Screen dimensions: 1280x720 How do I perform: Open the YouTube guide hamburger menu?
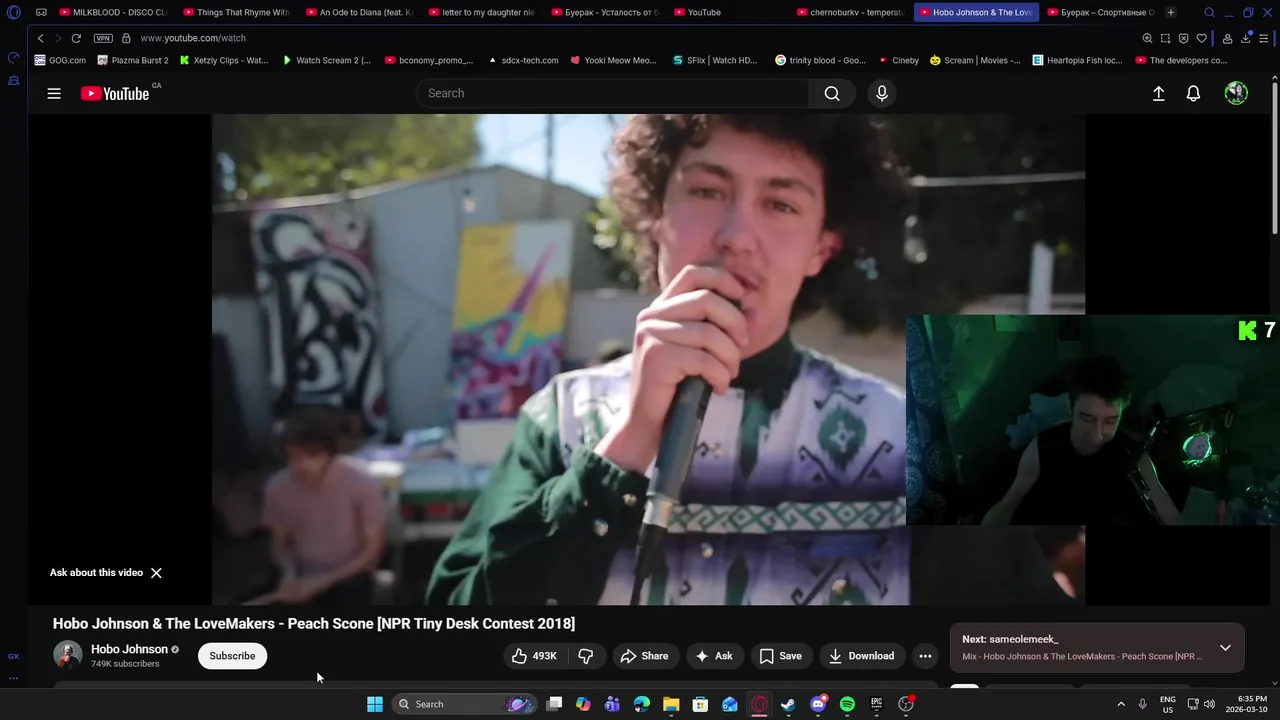click(54, 93)
